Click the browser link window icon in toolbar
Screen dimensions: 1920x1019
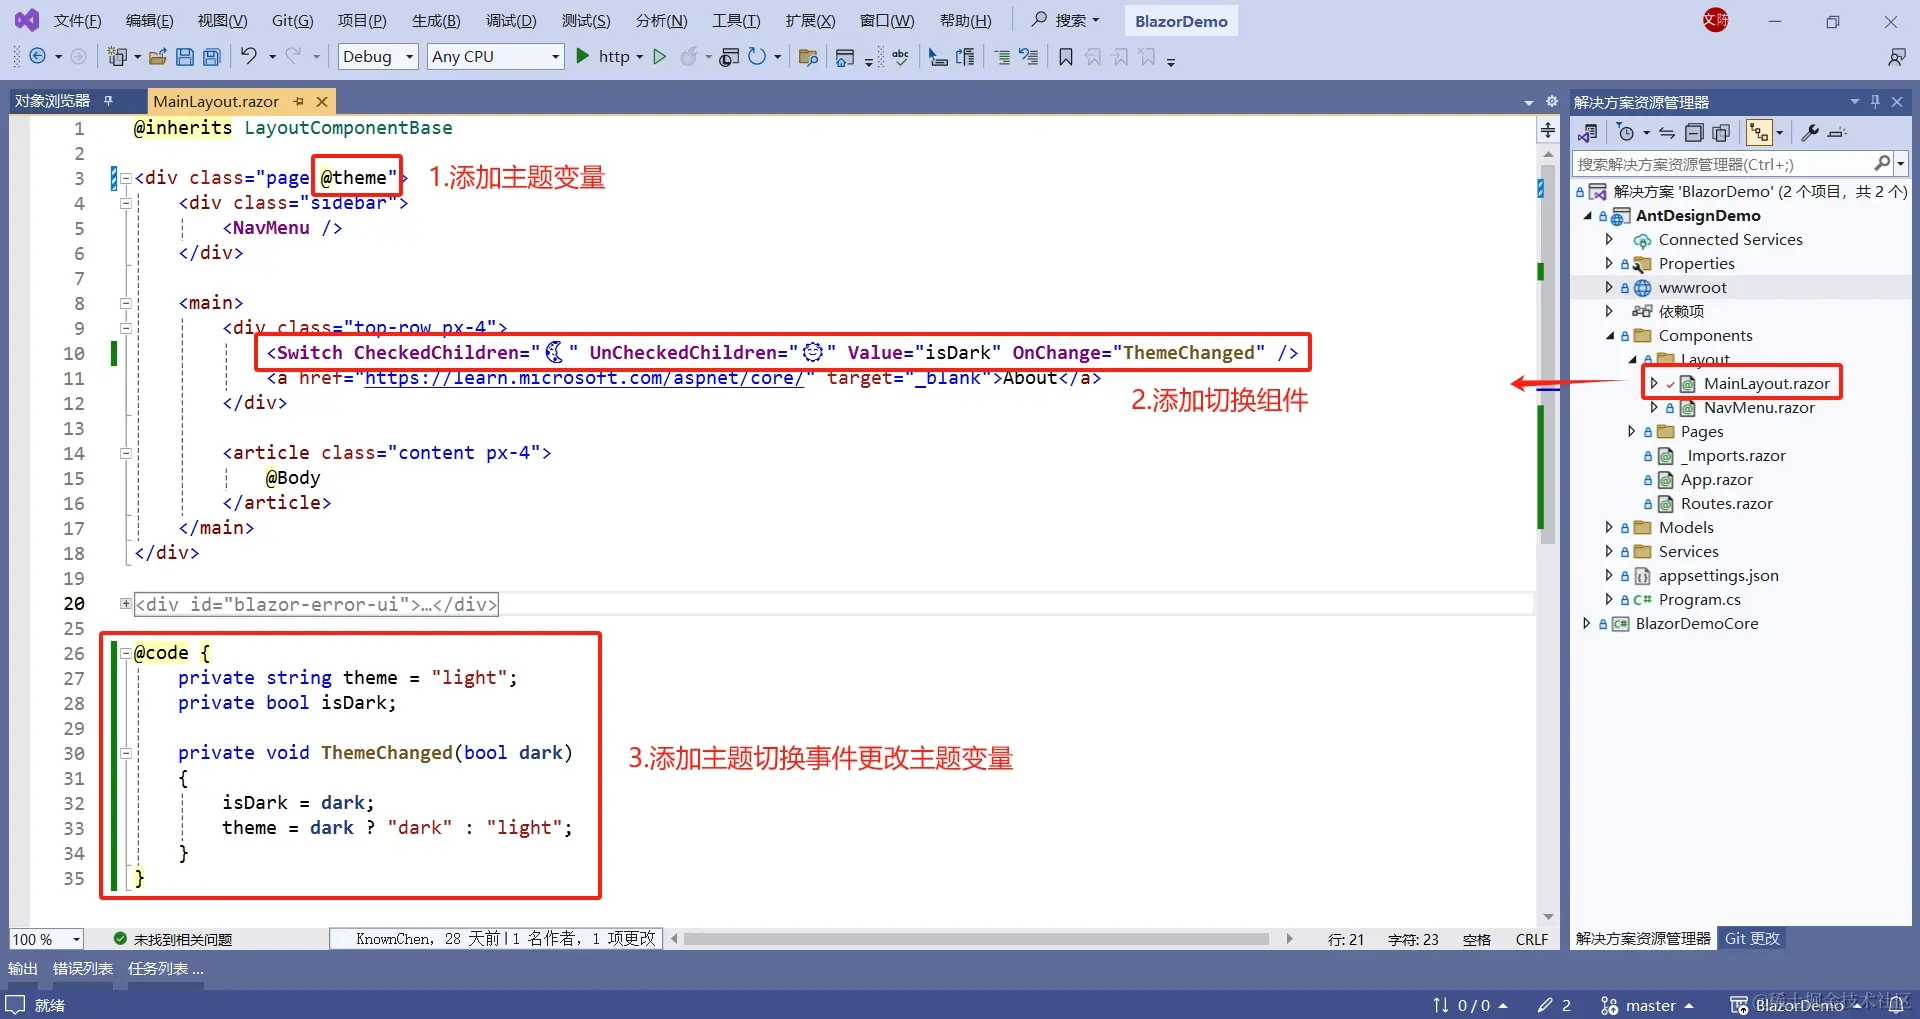coord(845,57)
